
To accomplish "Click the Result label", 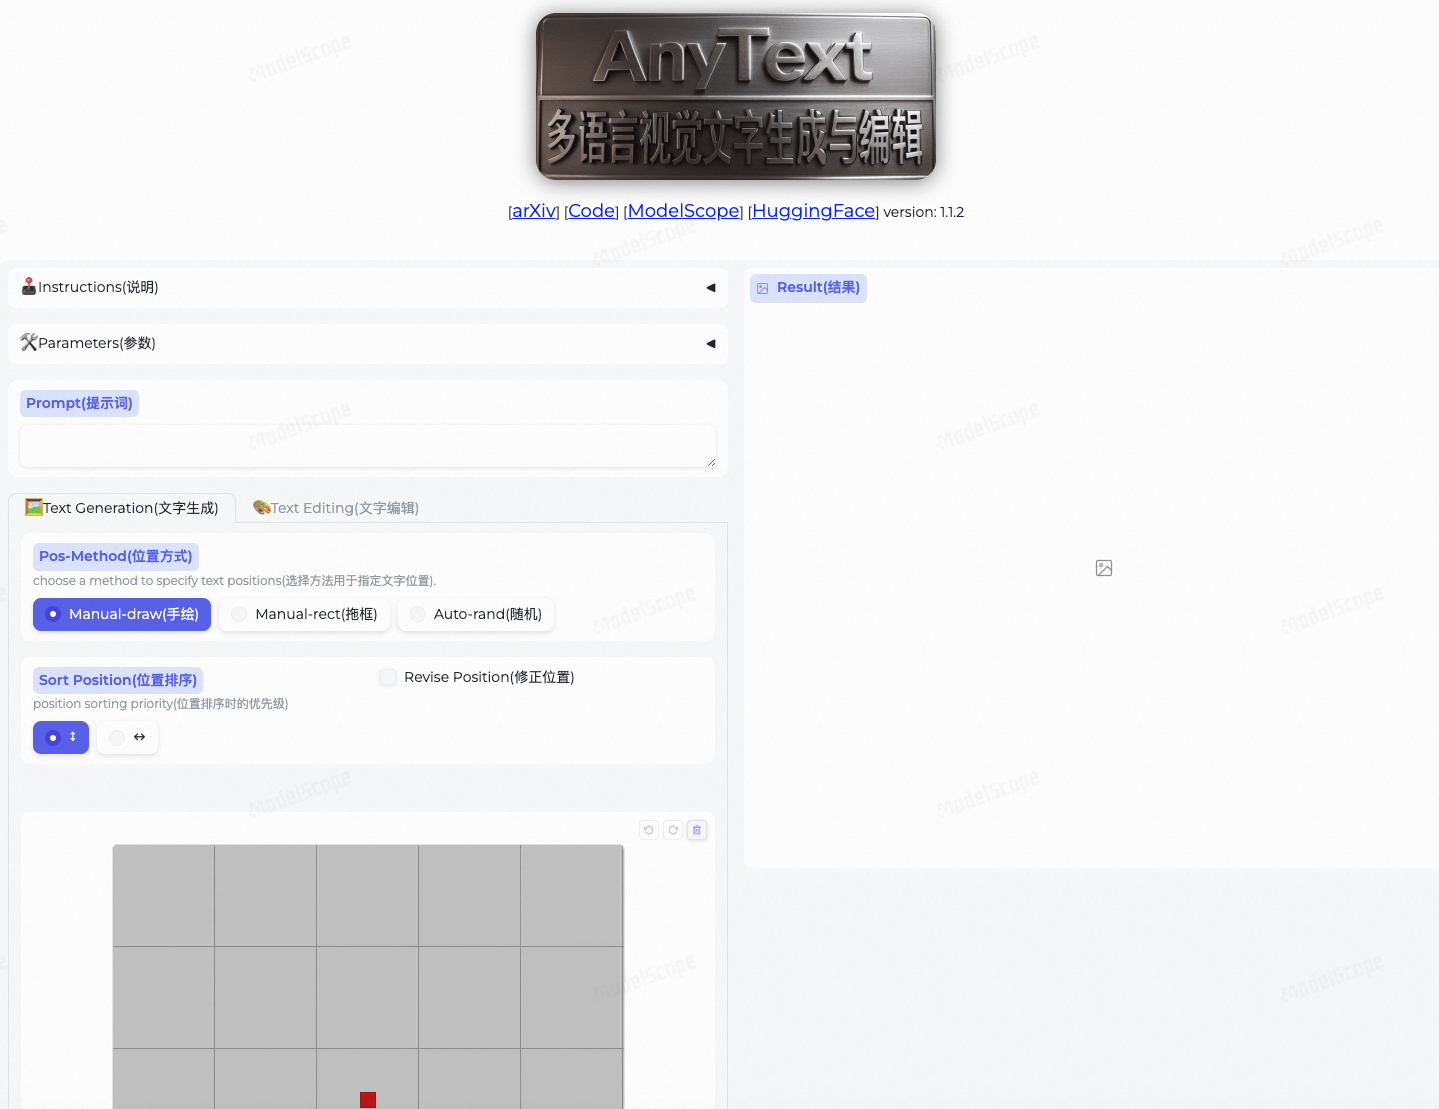I will pos(808,288).
